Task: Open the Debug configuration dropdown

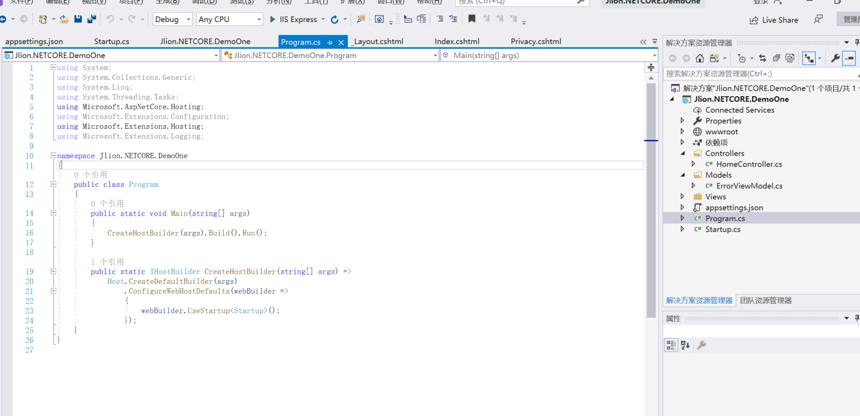Action: pyautogui.click(x=172, y=19)
